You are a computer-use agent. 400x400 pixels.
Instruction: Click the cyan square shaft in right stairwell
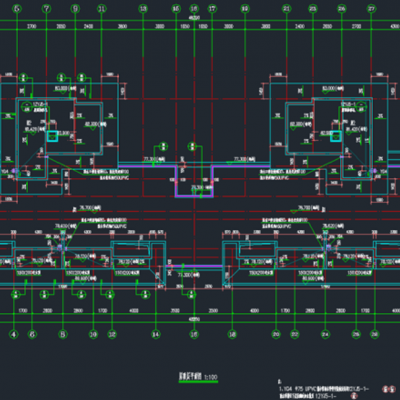tap(336, 136)
